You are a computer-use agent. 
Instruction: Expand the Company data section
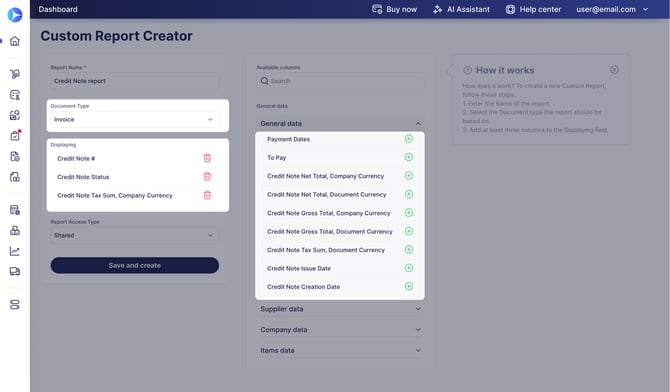[x=340, y=330]
